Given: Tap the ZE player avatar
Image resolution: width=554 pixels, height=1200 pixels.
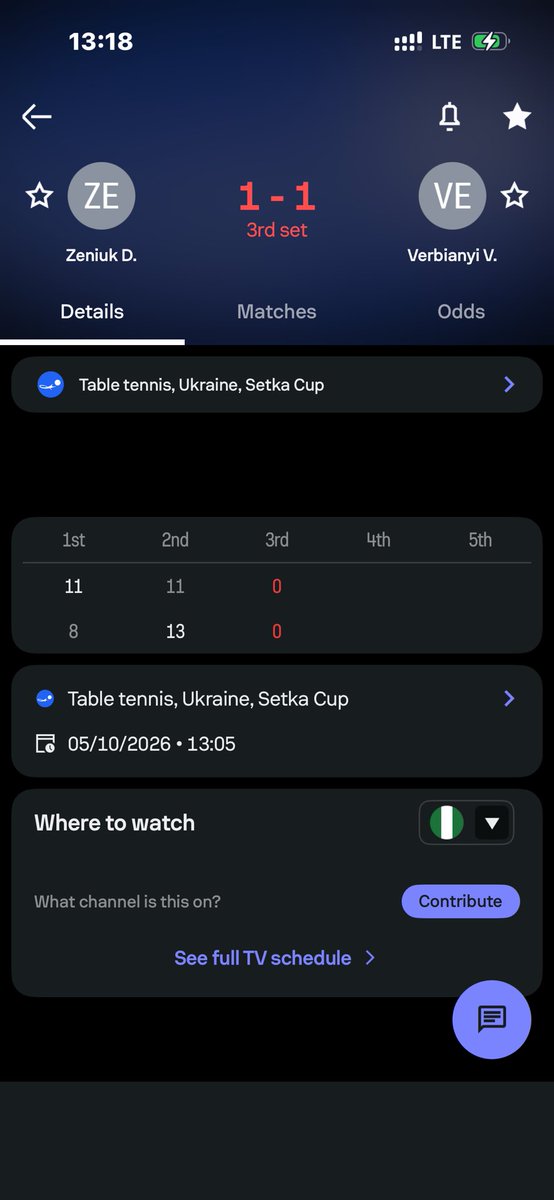Looking at the screenshot, I should (101, 196).
